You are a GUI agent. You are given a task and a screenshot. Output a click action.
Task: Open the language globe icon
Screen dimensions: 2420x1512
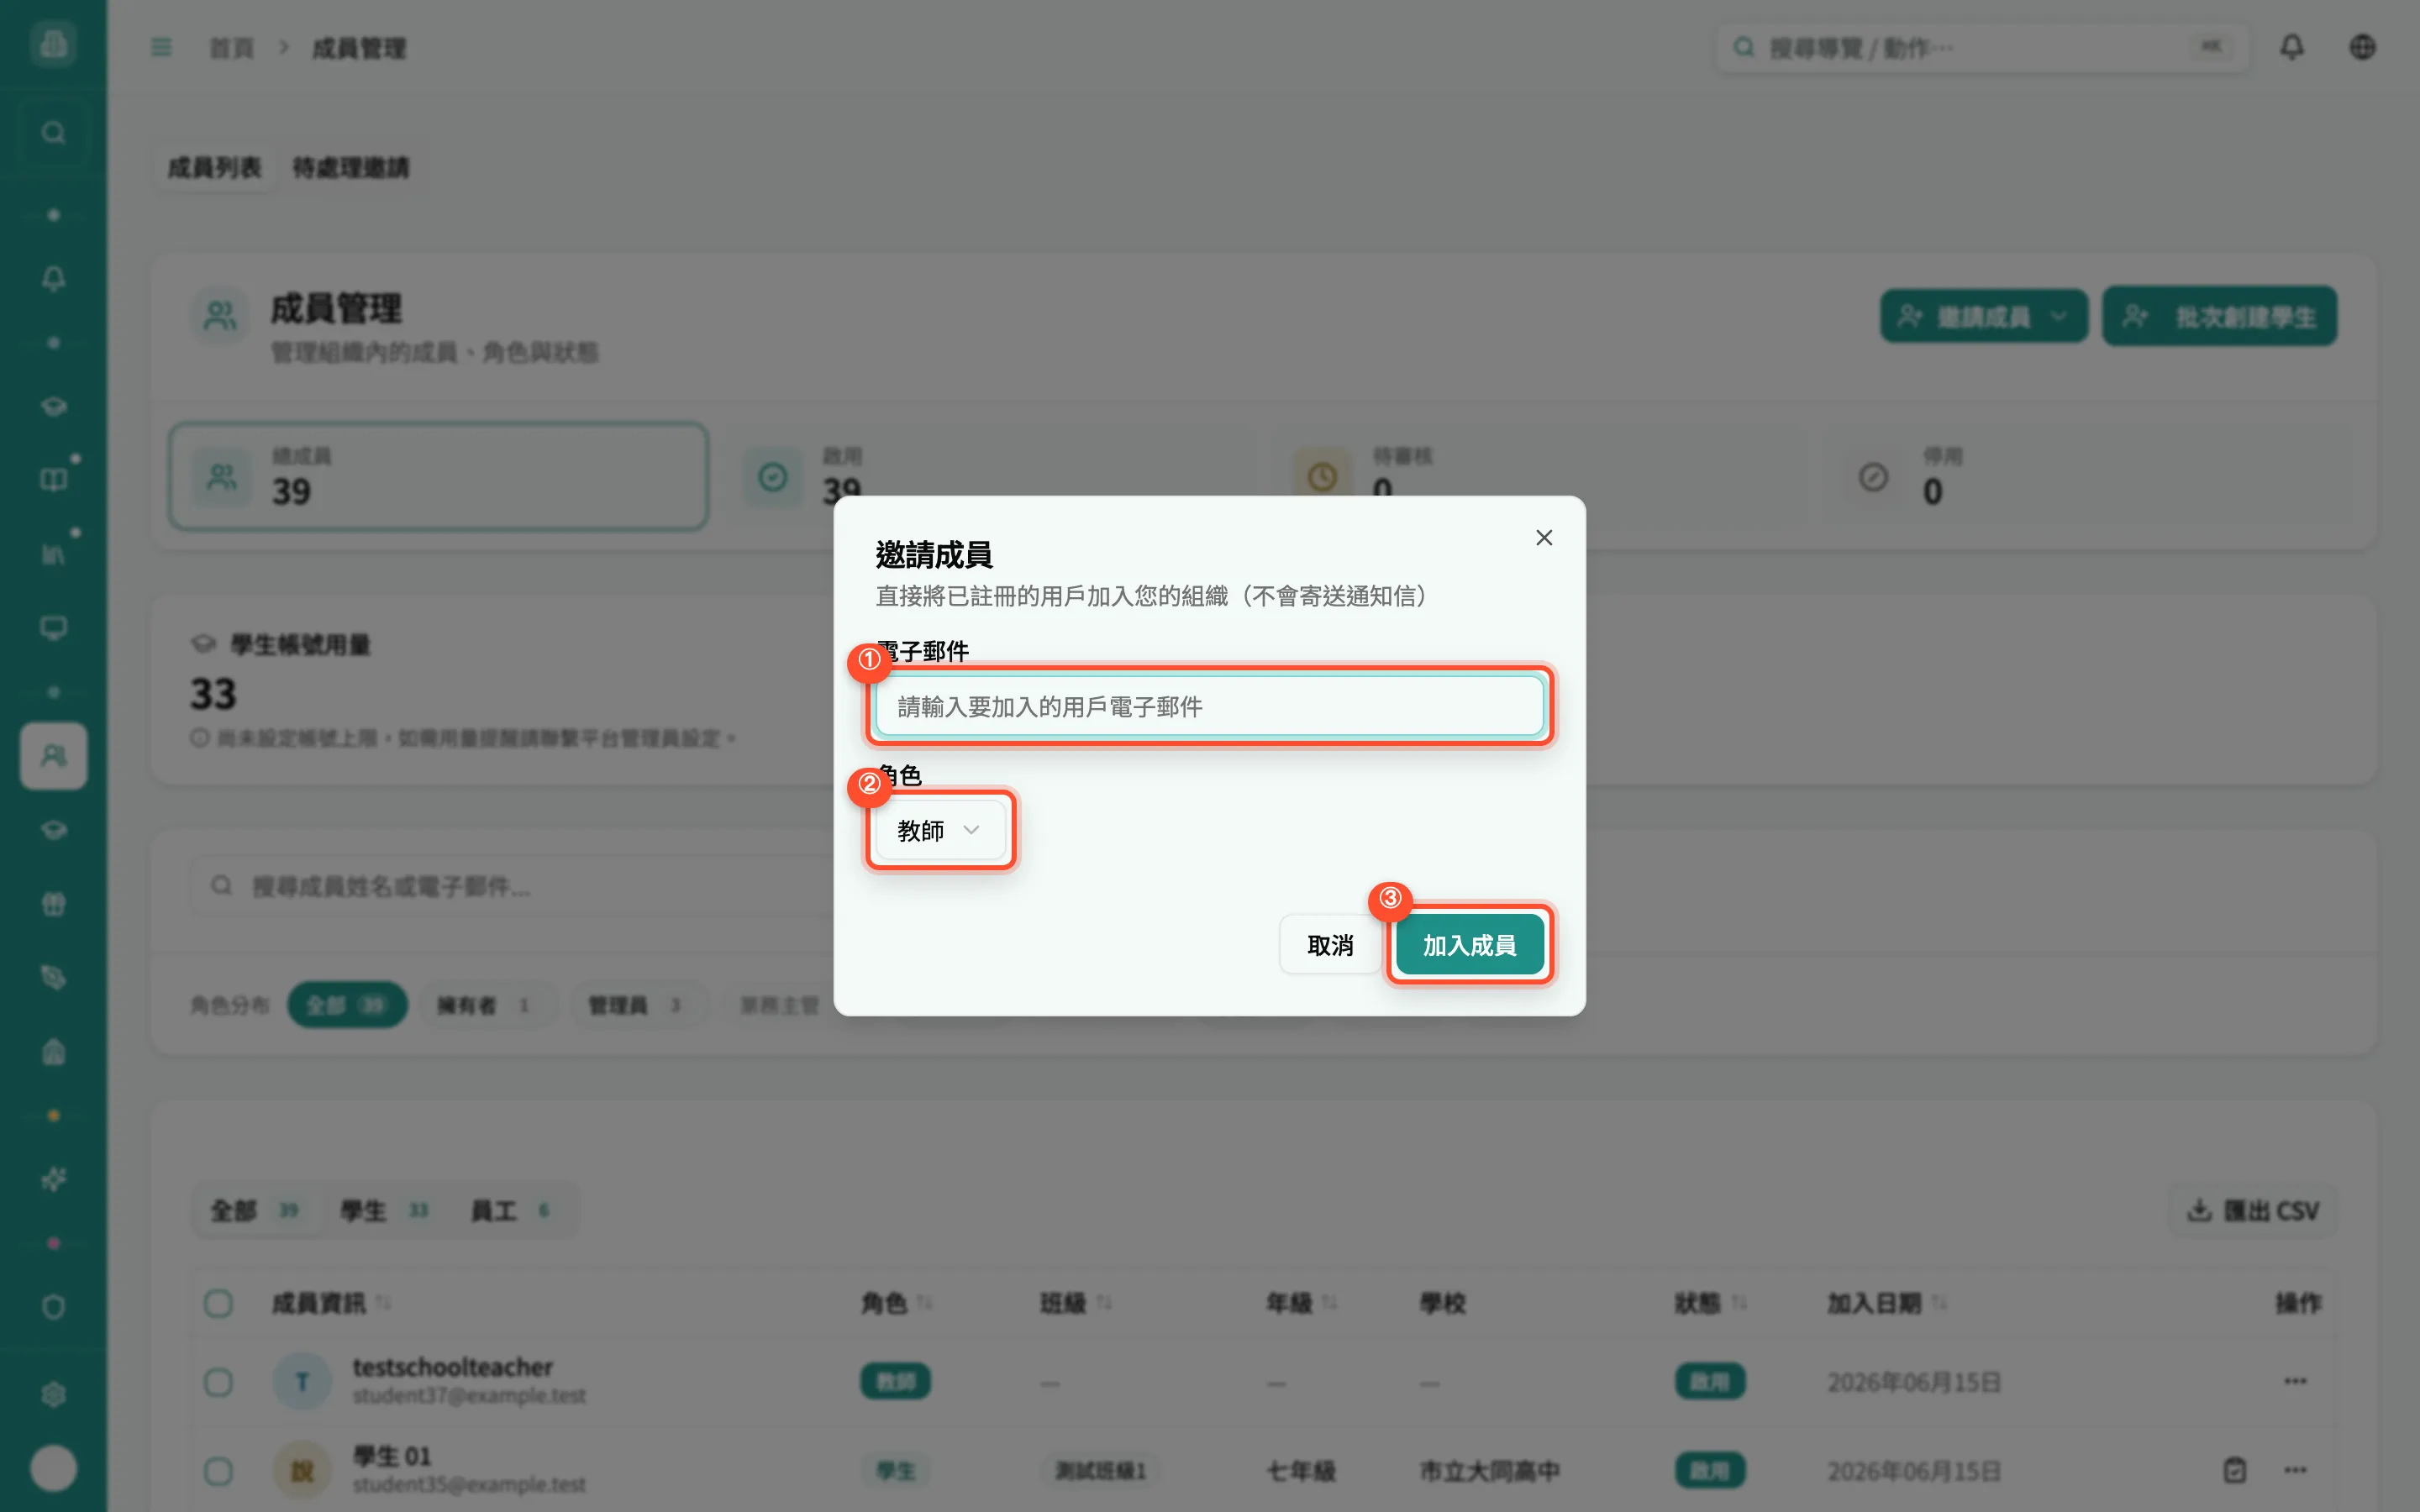pyautogui.click(x=2362, y=47)
